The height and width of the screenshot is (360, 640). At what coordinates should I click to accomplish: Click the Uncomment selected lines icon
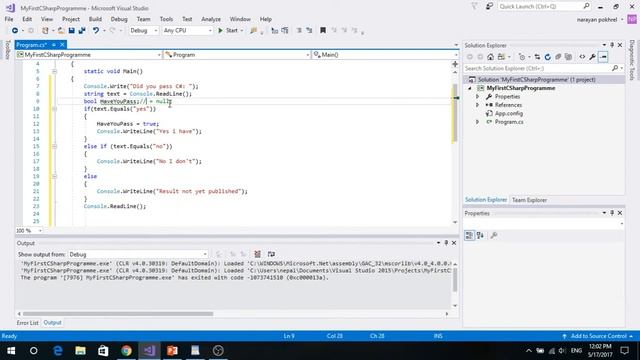[285, 31]
